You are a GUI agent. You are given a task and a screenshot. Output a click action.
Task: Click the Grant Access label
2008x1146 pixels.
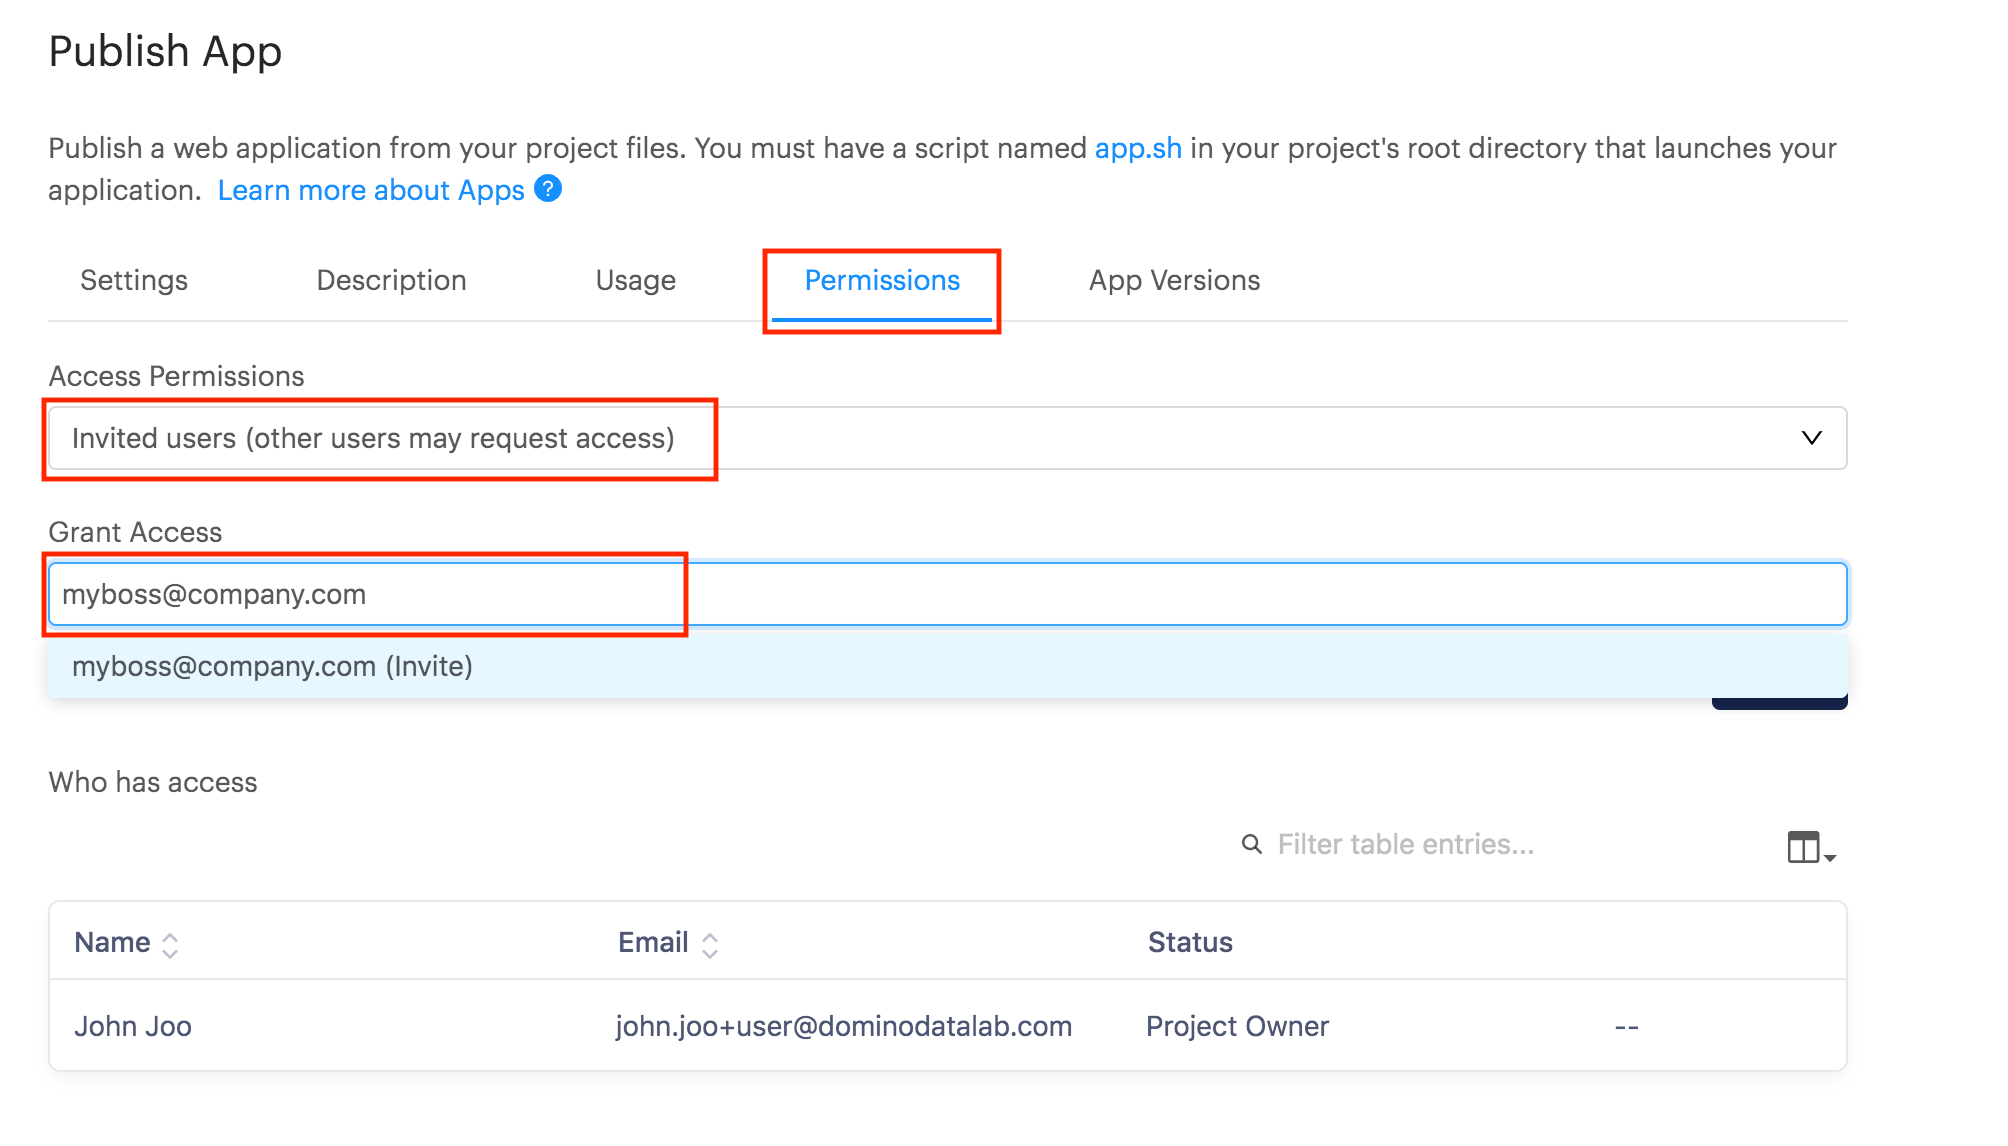(x=135, y=532)
